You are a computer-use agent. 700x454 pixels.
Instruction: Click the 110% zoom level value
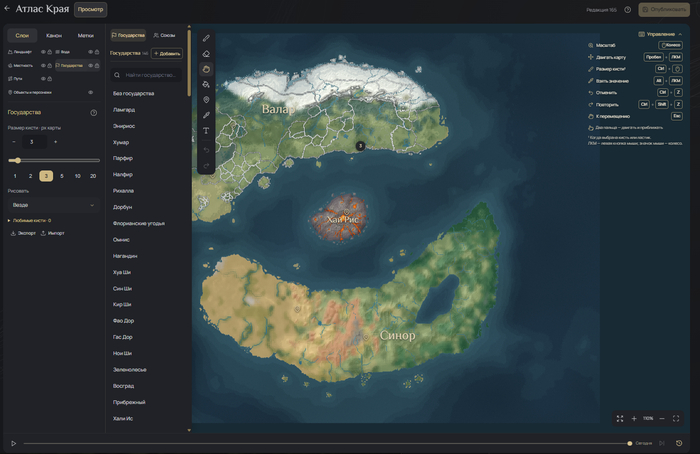648,418
